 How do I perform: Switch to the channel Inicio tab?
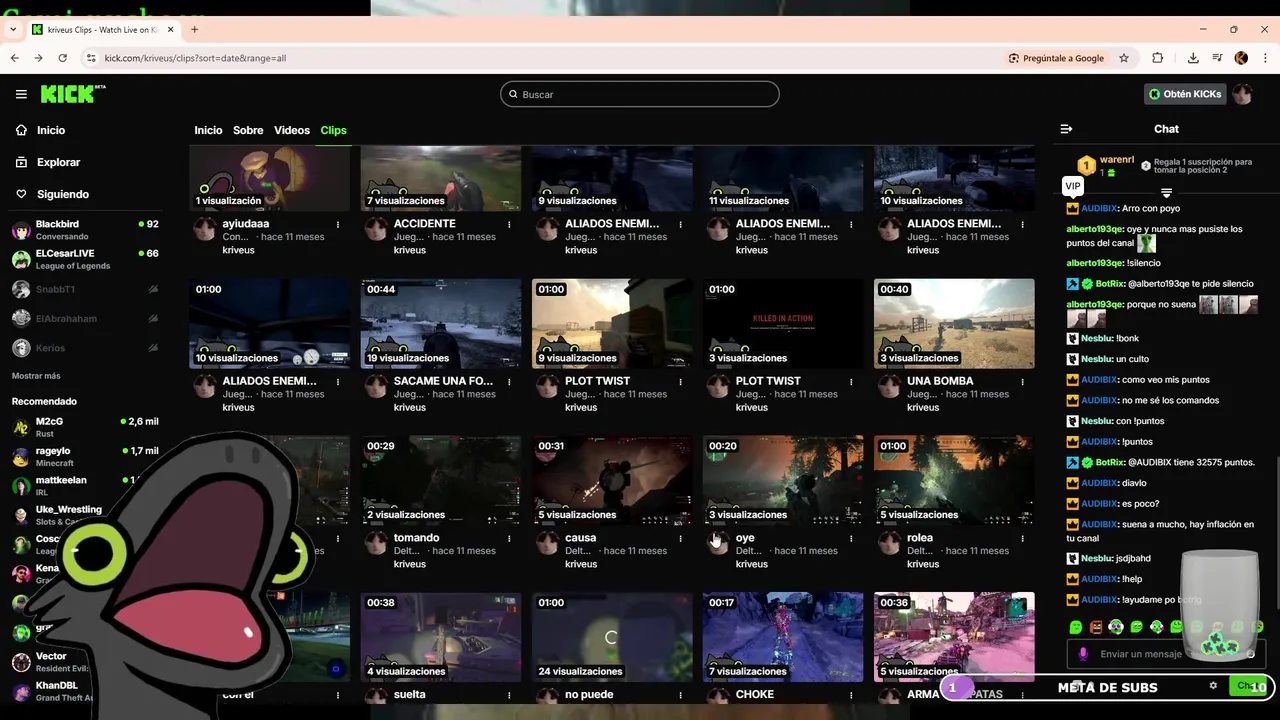click(208, 130)
